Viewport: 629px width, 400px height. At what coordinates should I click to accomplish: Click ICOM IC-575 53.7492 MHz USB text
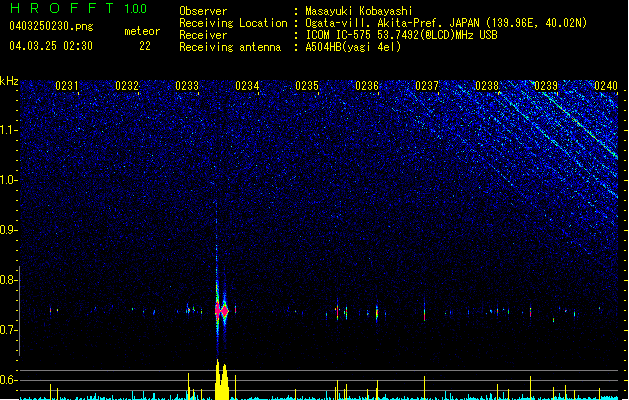[x=401, y=35]
